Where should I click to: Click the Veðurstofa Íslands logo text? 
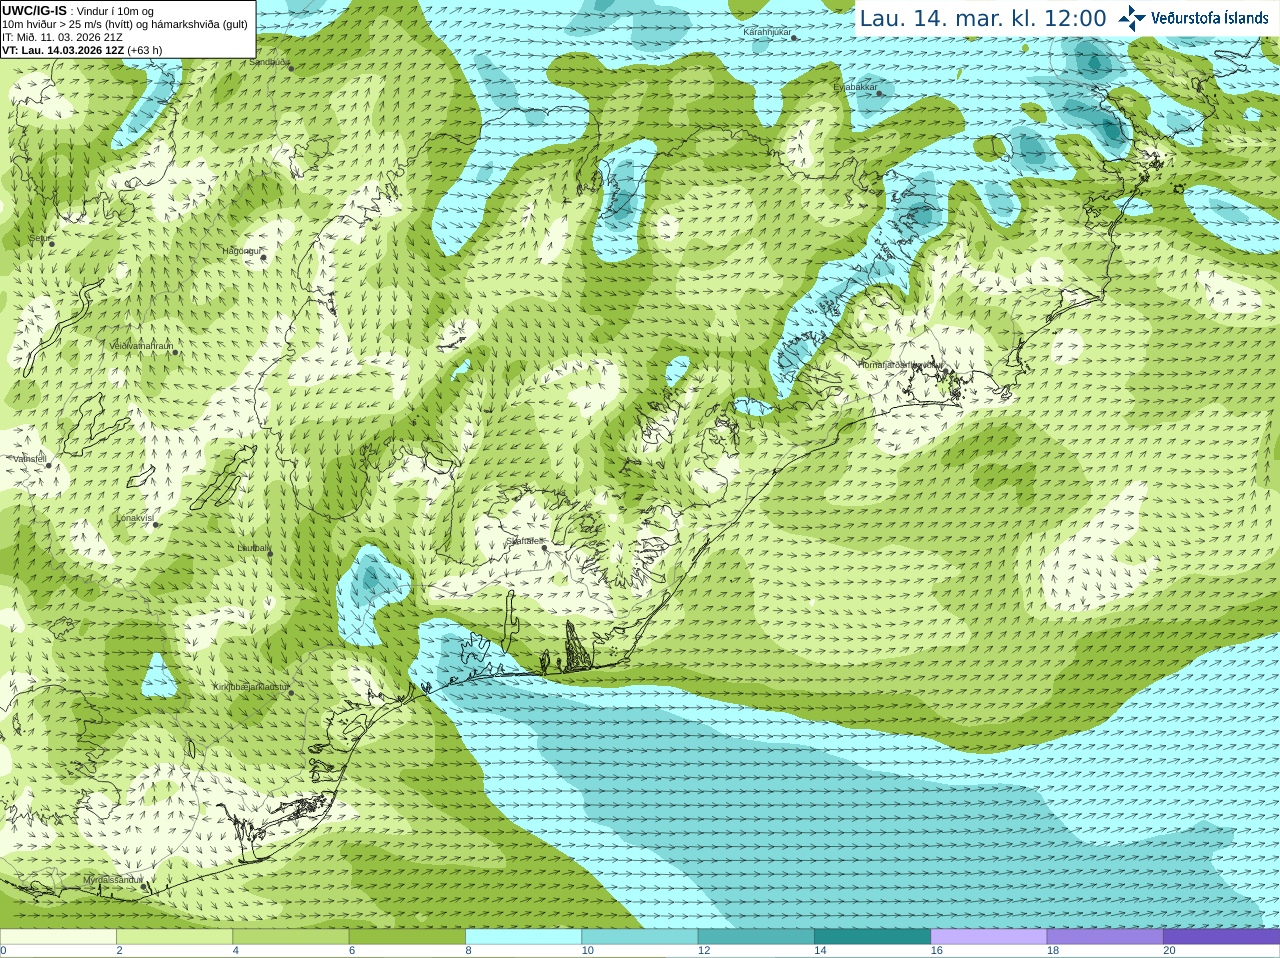tap(1209, 18)
